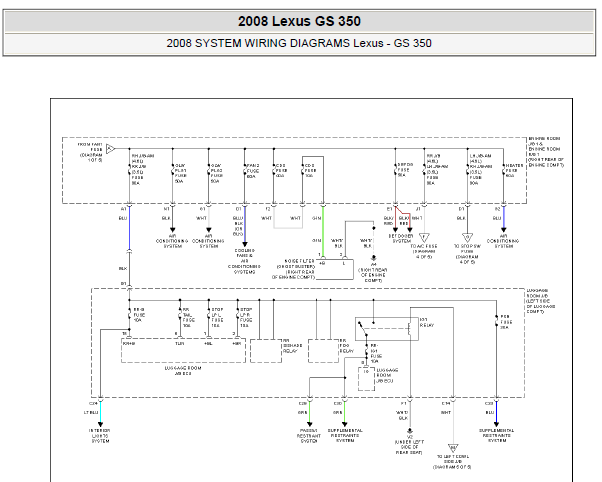
Task: Click the STOP LP L FUSE label
Action: tap(218, 317)
